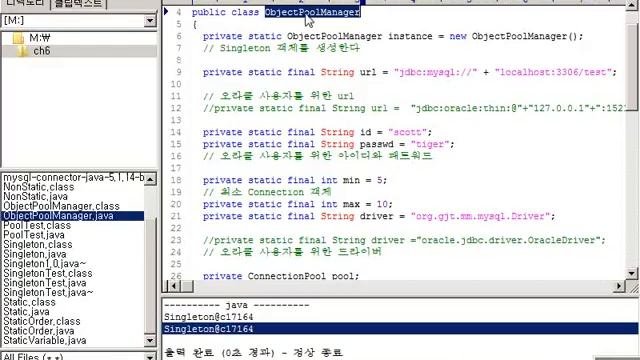The height and width of the screenshot is (360, 640).
Task: Select PoolTest.class in file list
Action: point(37,225)
